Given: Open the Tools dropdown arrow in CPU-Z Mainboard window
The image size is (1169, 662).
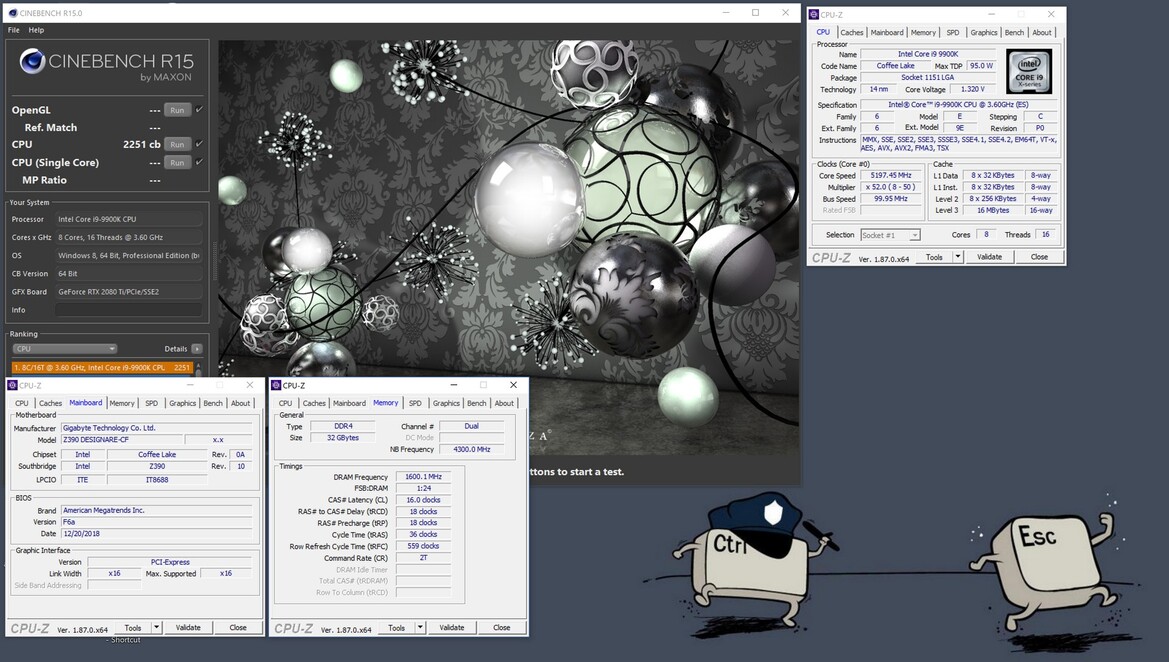Looking at the screenshot, I should pyautogui.click(x=157, y=628).
